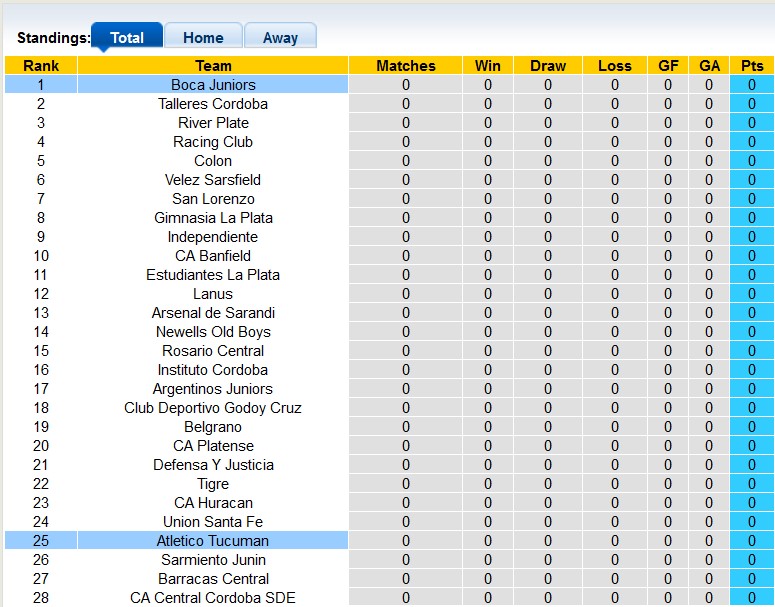
Task: Click the Team column header
Action: tap(213, 66)
